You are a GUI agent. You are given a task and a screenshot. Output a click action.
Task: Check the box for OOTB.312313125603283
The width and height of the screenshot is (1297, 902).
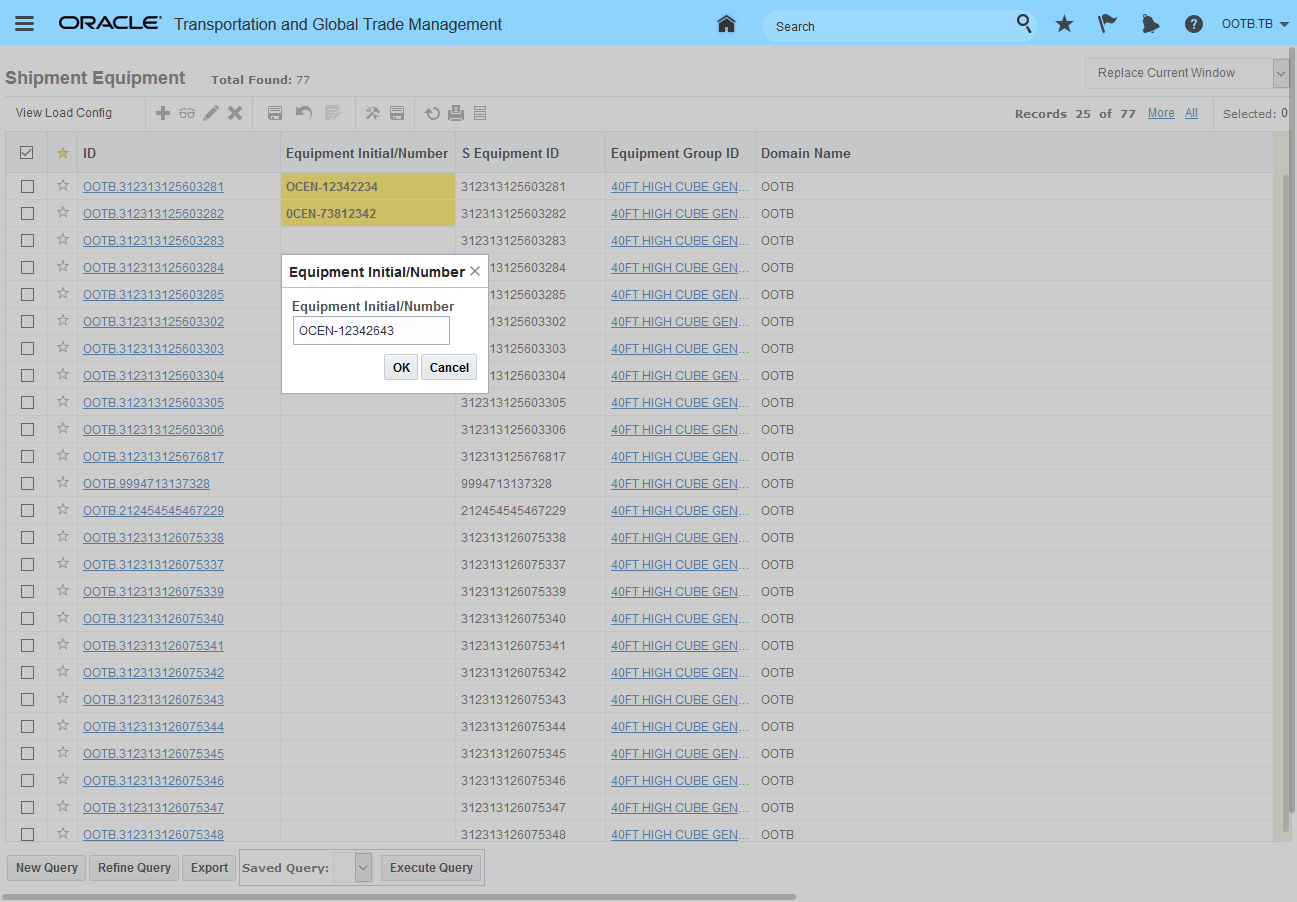coord(27,240)
